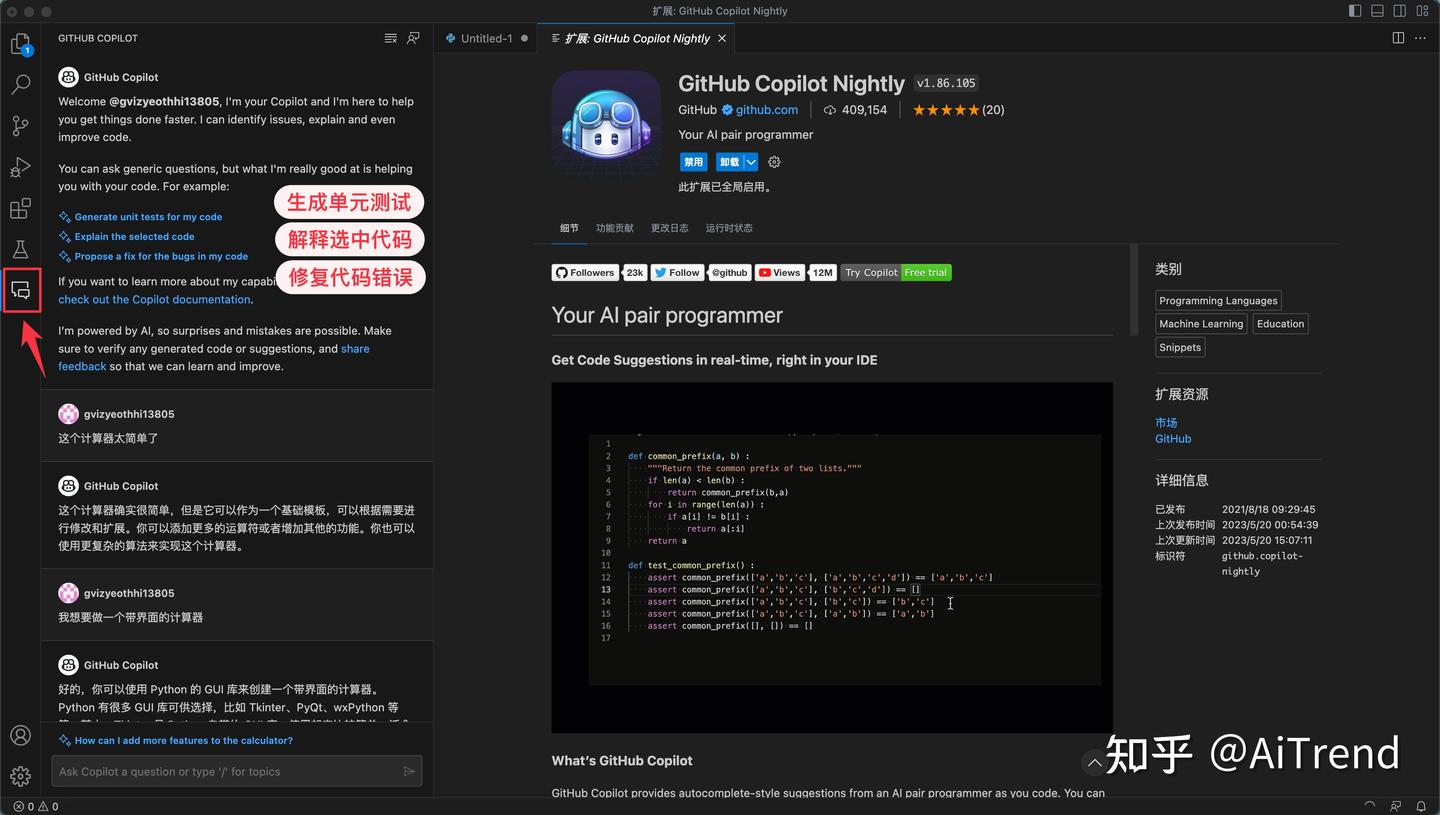This screenshot has height=815, width=1440.
Task: Collapse the page with the chevron control
Action: [x=1094, y=762]
